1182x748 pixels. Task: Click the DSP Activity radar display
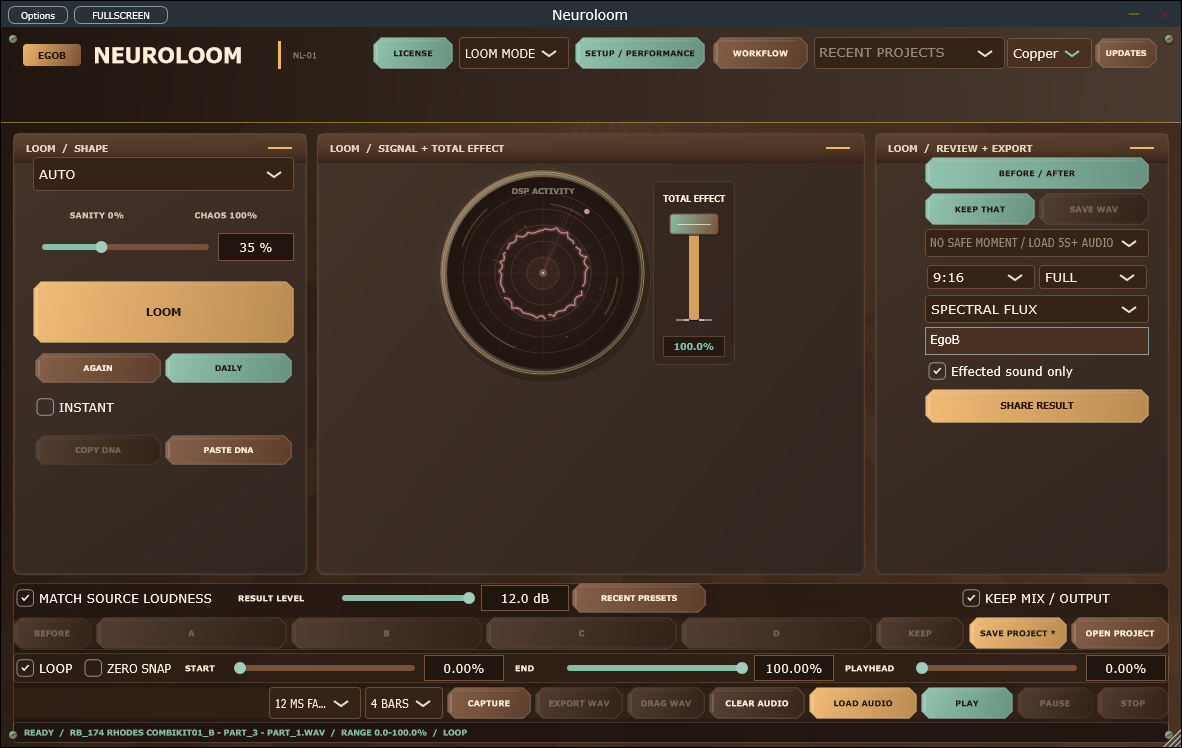pos(543,272)
